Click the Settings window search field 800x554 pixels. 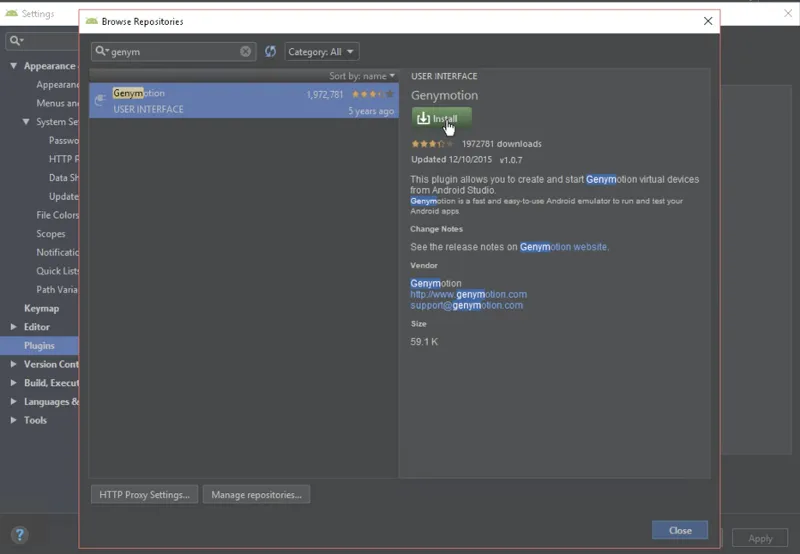[x=42, y=40]
